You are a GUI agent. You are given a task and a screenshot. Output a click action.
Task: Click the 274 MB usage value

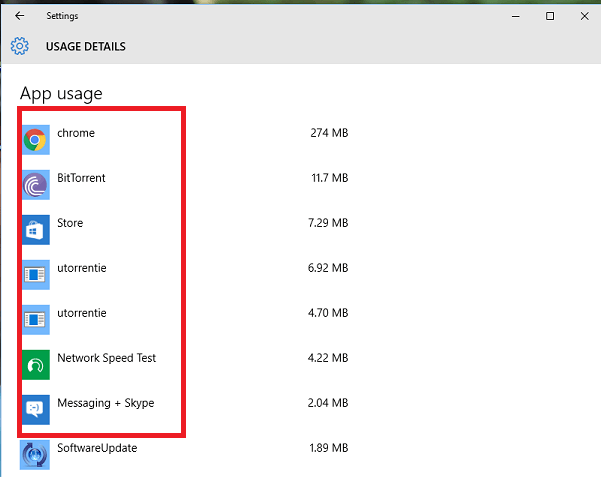(x=329, y=133)
